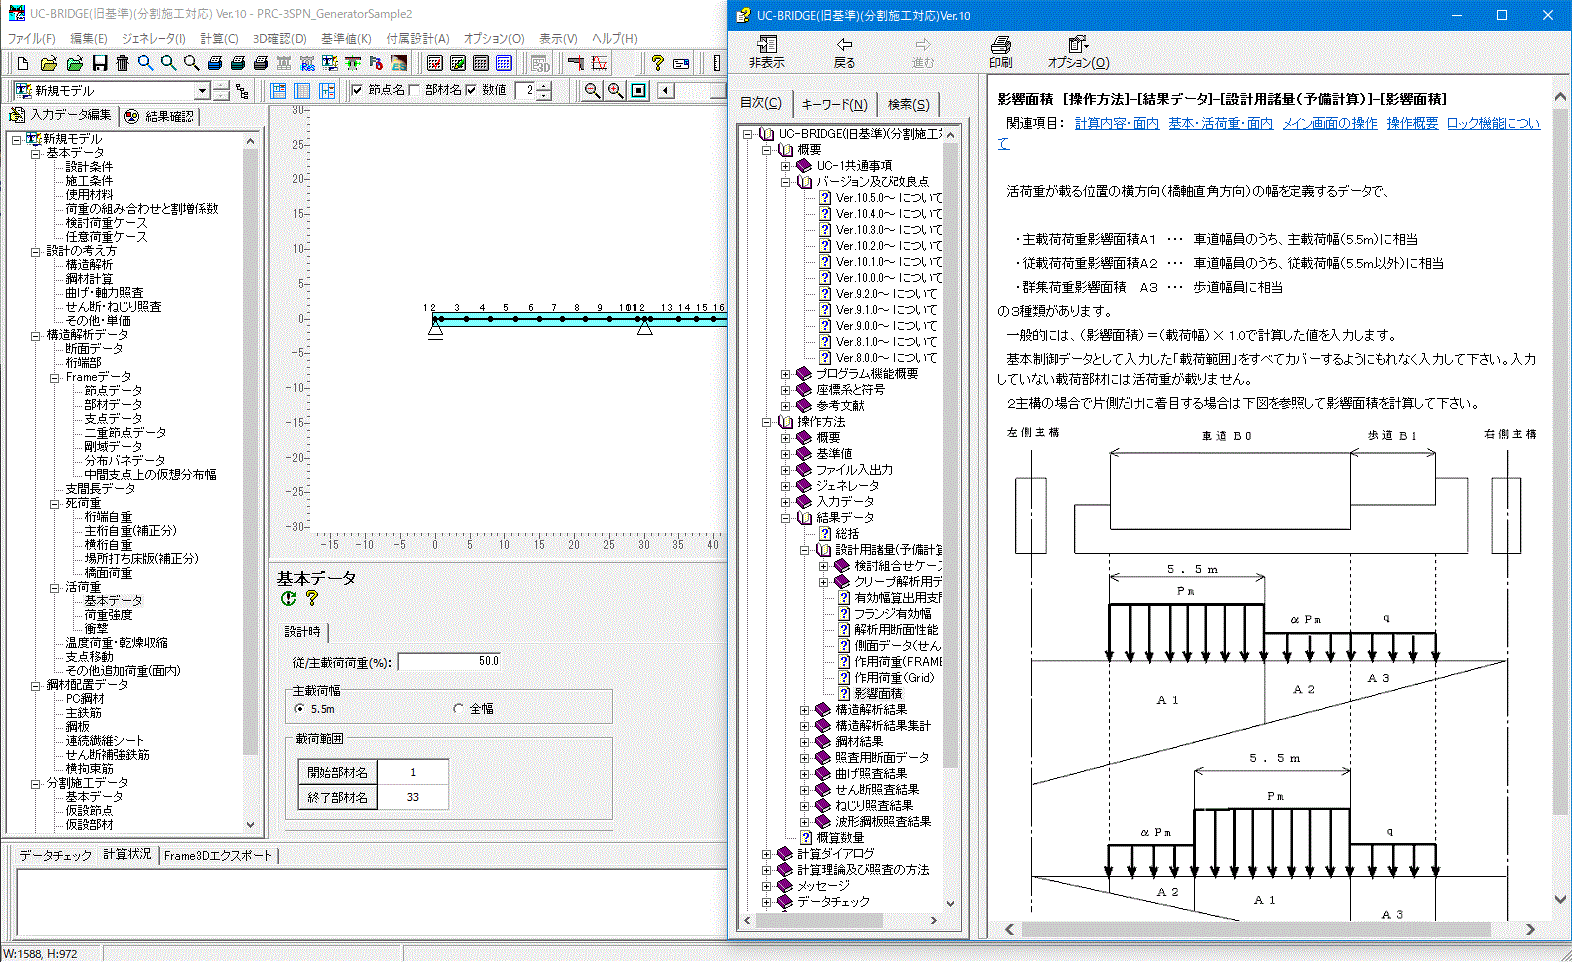Screen dimensions: 1572x962
Task: Select 影響面積 in help contents tree
Action: pyautogui.click(x=878, y=693)
